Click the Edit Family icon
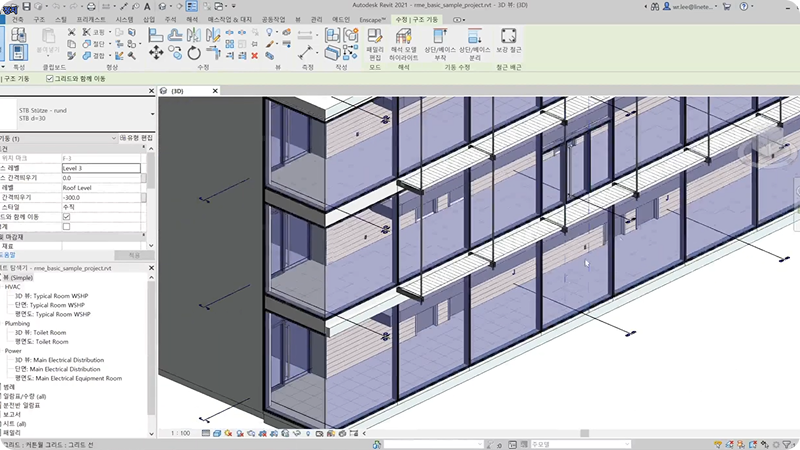The width and height of the screenshot is (800, 450). (375, 37)
